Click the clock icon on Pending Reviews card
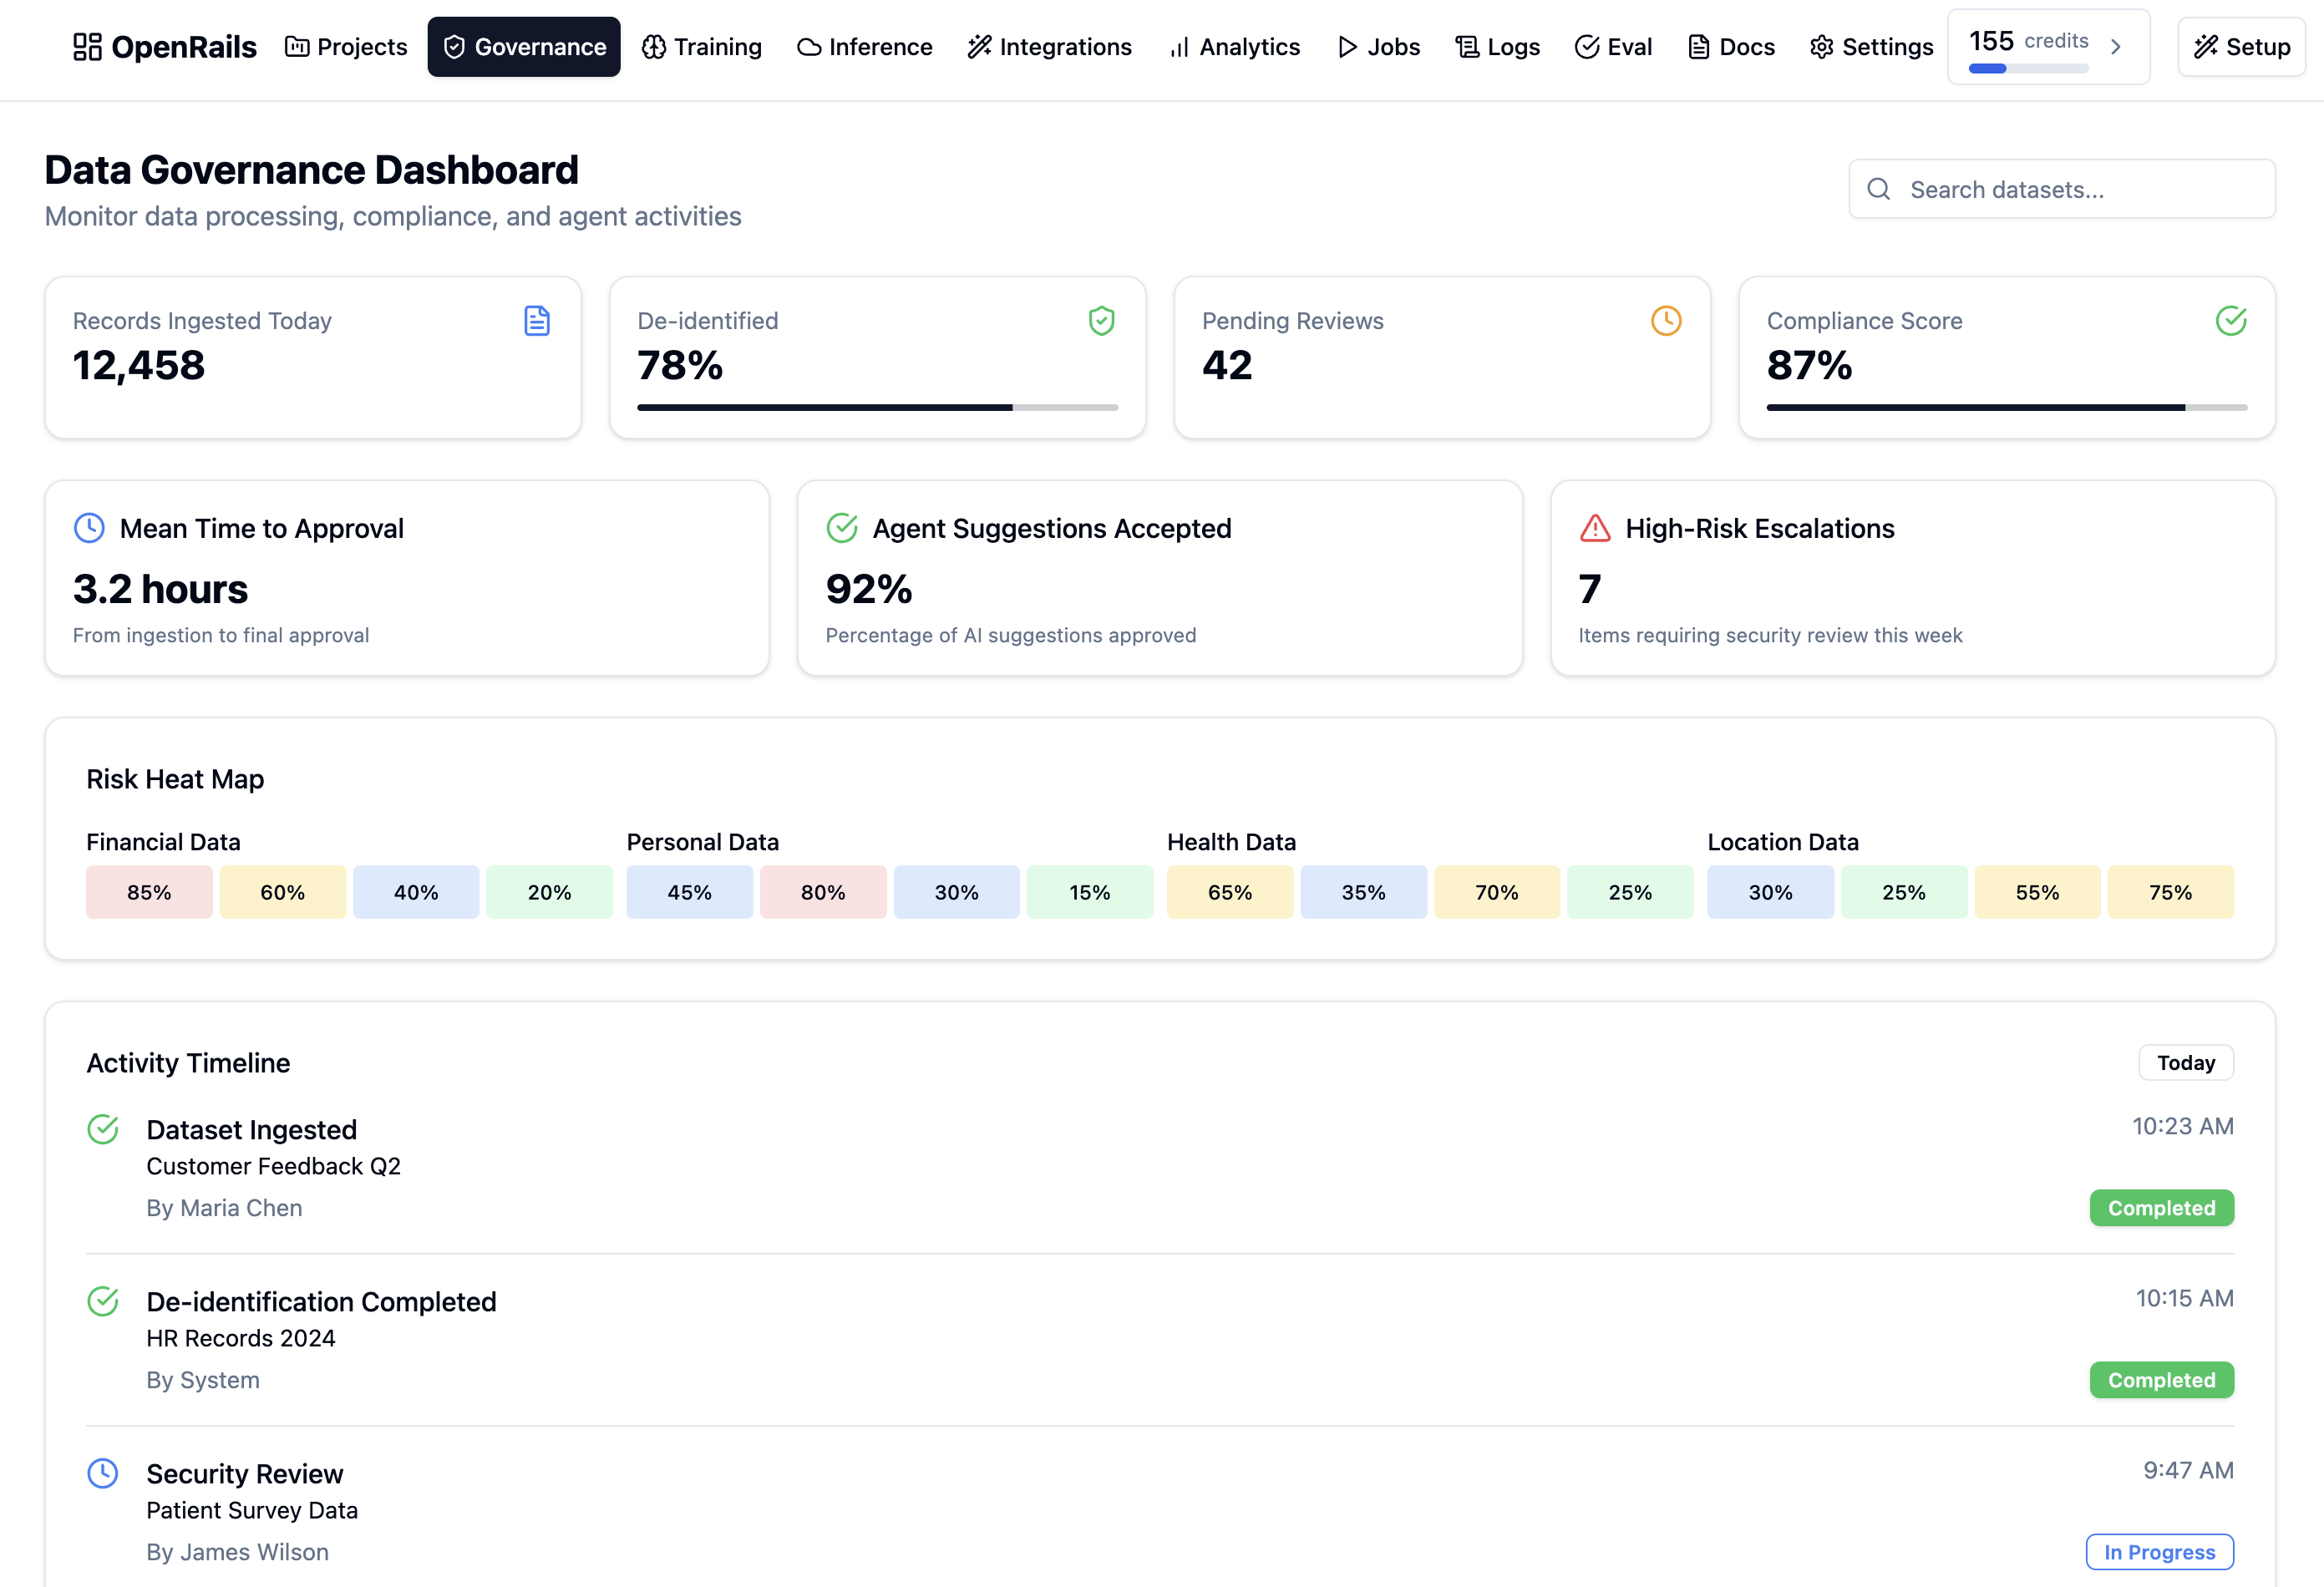The height and width of the screenshot is (1587, 2324). (1665, 321)
